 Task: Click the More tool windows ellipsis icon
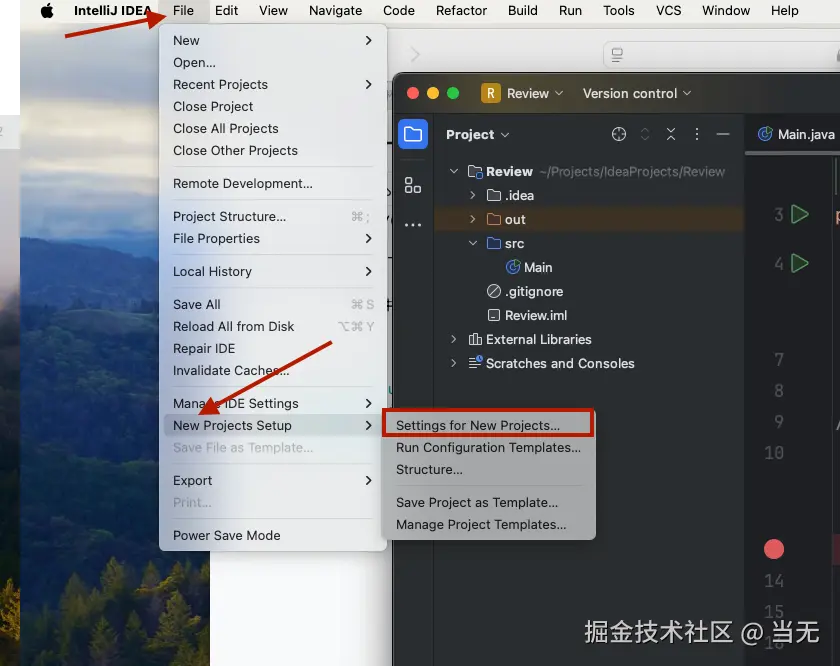[x=412, y=225]
